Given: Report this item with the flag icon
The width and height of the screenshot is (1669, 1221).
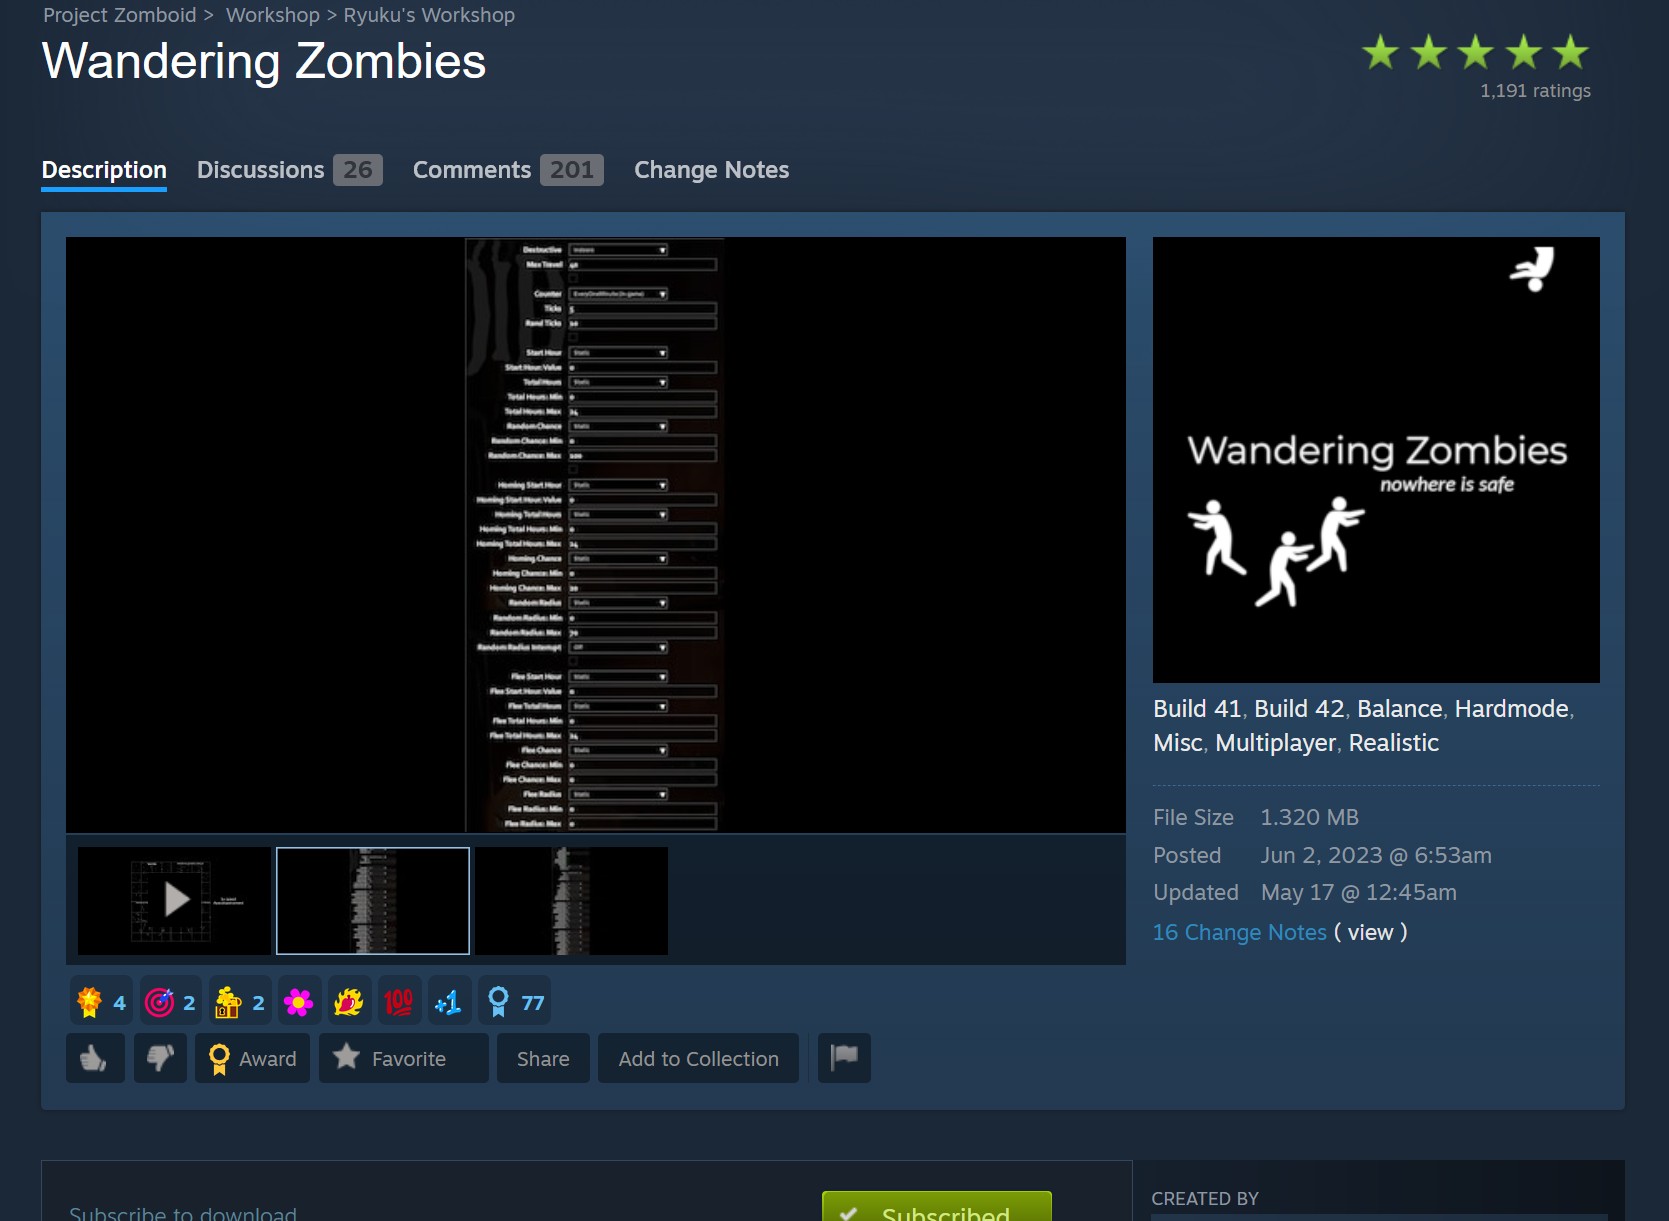Looking at the screenshot, I should (x=844, y=1058).
